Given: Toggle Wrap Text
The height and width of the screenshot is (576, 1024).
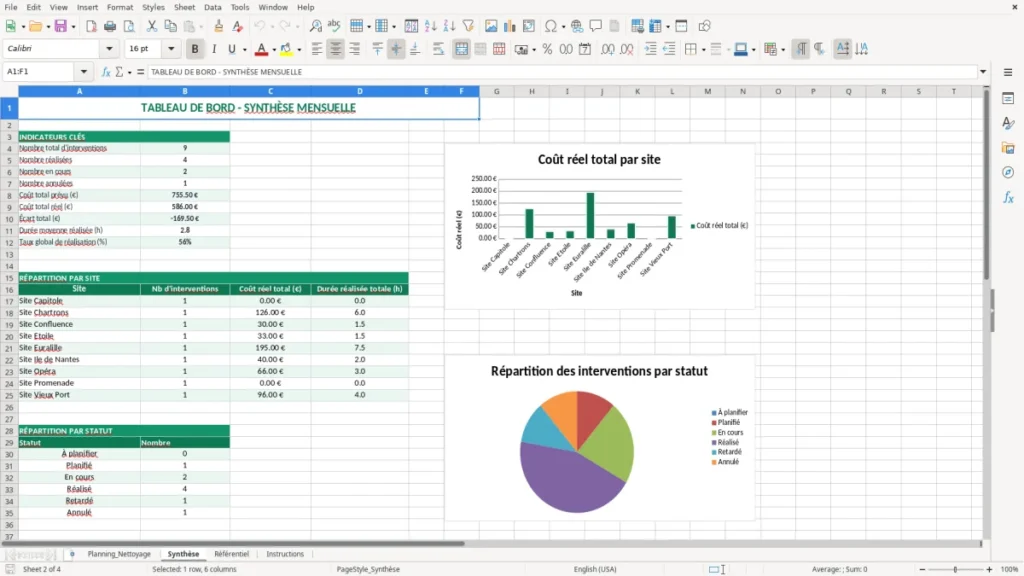Looking at the screenshot, I should pos(438,49).
